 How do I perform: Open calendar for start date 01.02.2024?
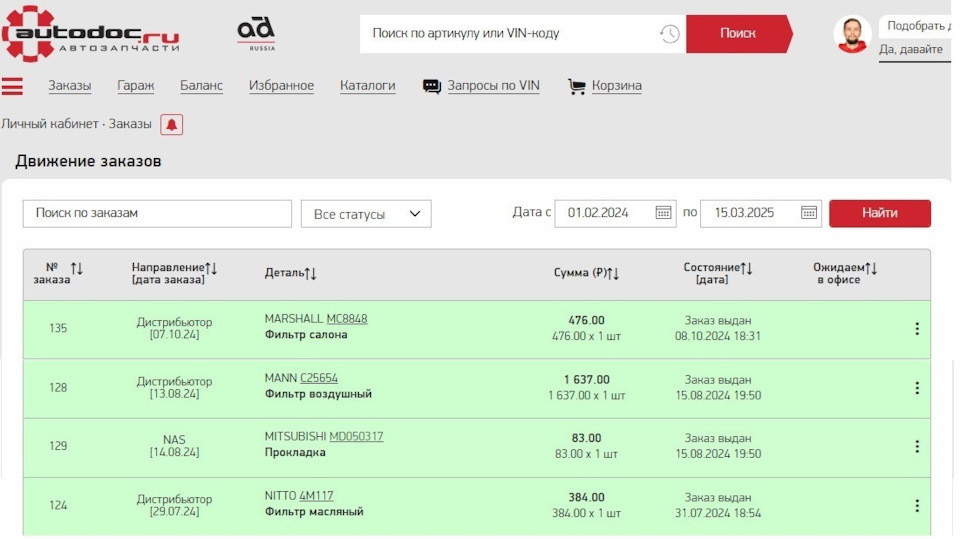pyautogui.click(x=663, y=213)
